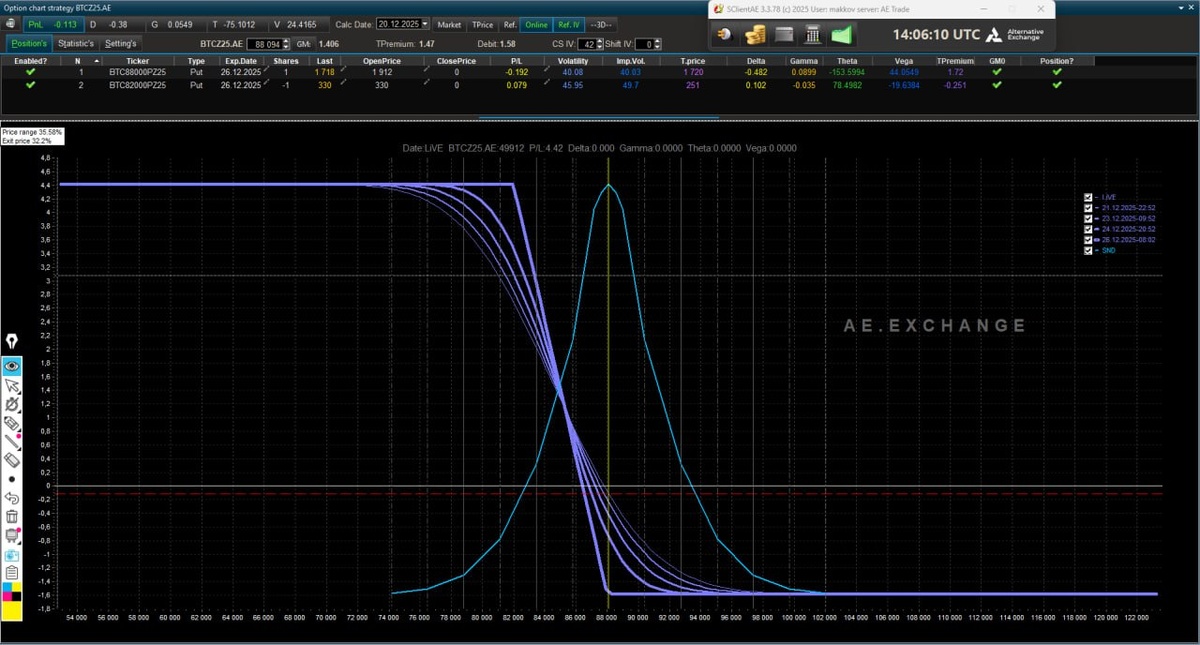This screenshot has height=645, width=1200.
Task: Toggle Position? checkmark in row 2
Action: click(x=1057, y=85)
